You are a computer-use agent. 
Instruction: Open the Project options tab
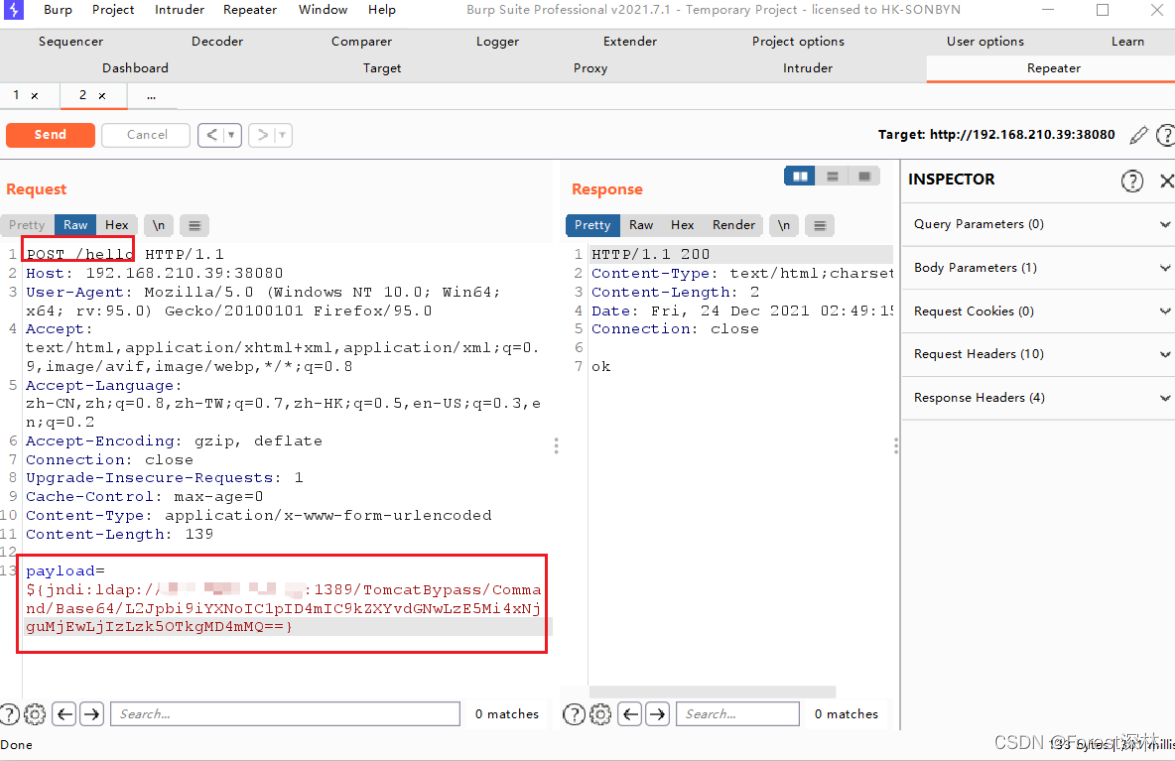tap(798, 42)
